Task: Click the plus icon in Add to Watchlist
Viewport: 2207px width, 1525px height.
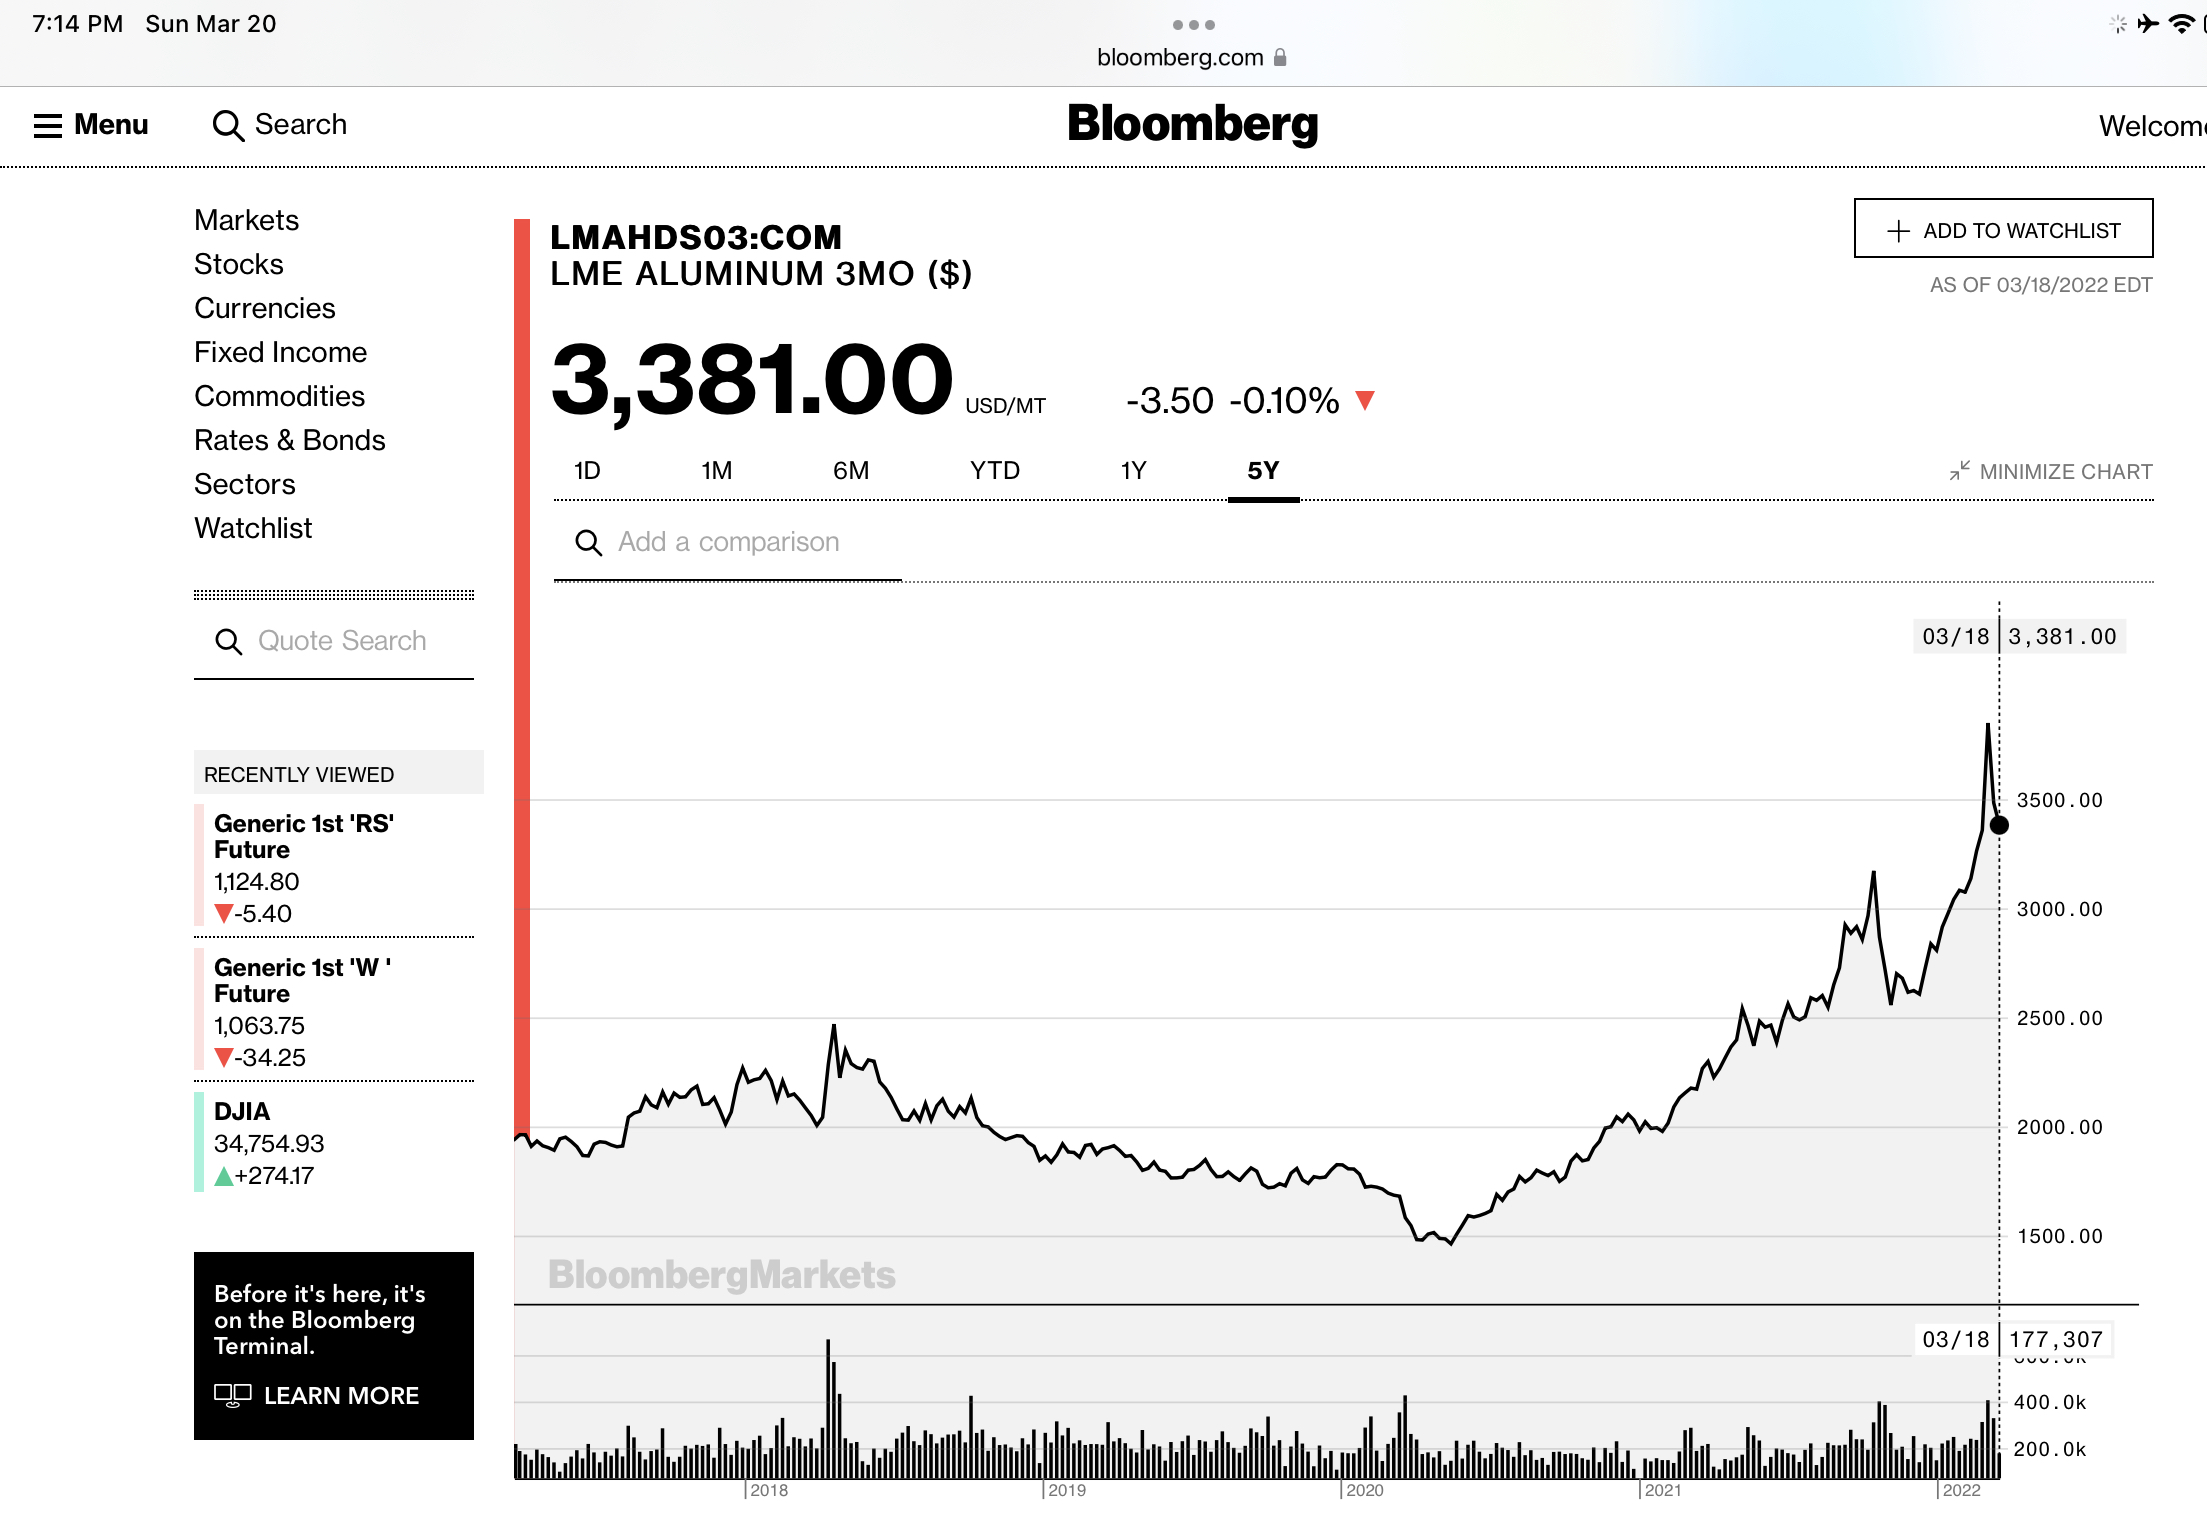Action: (x=1898, y=231)
